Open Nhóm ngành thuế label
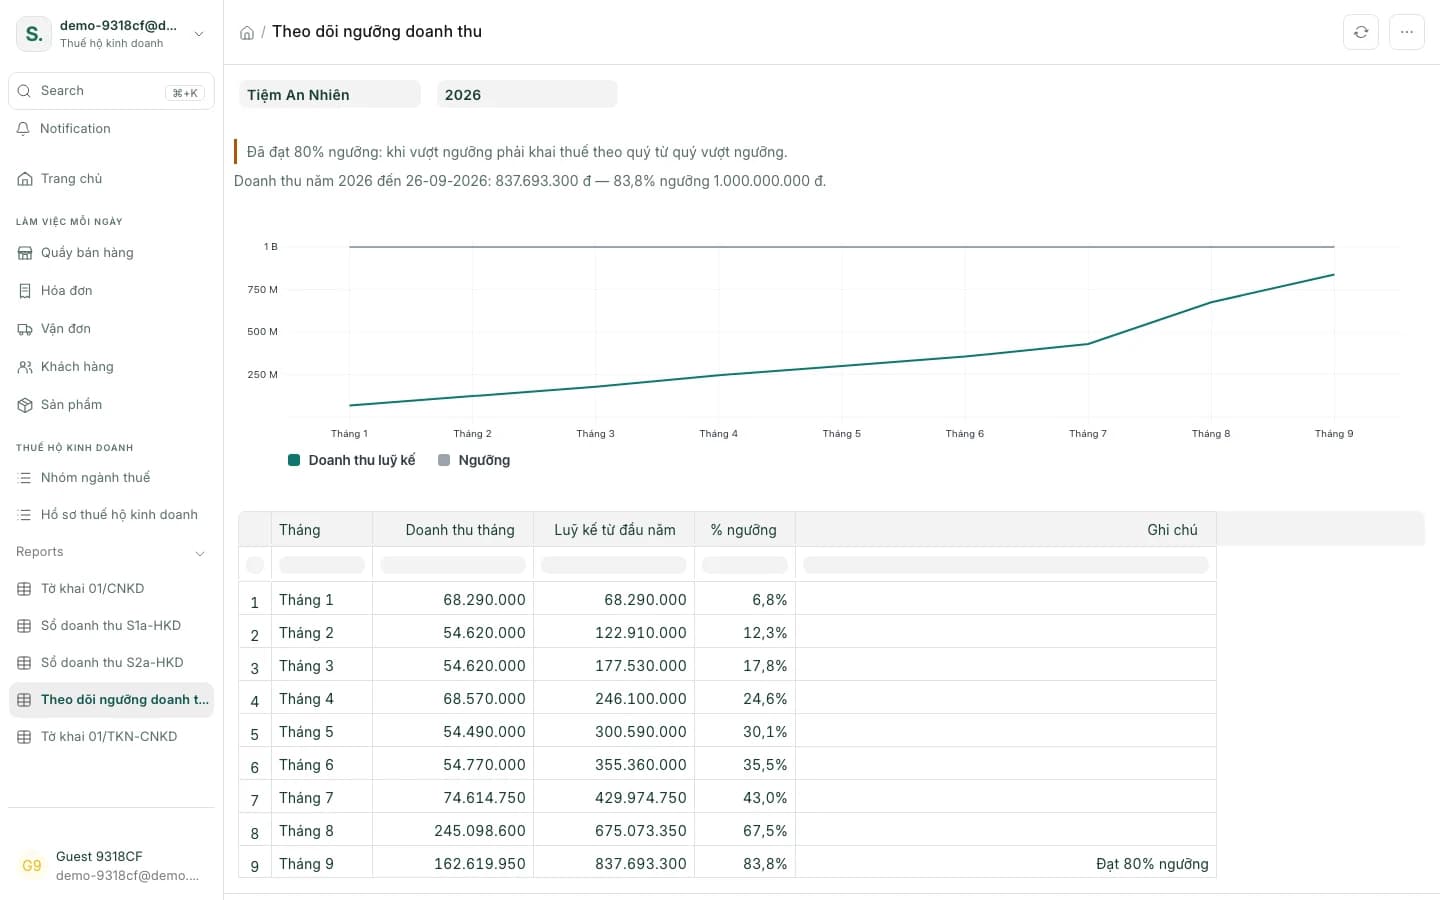 click(95, 478)
